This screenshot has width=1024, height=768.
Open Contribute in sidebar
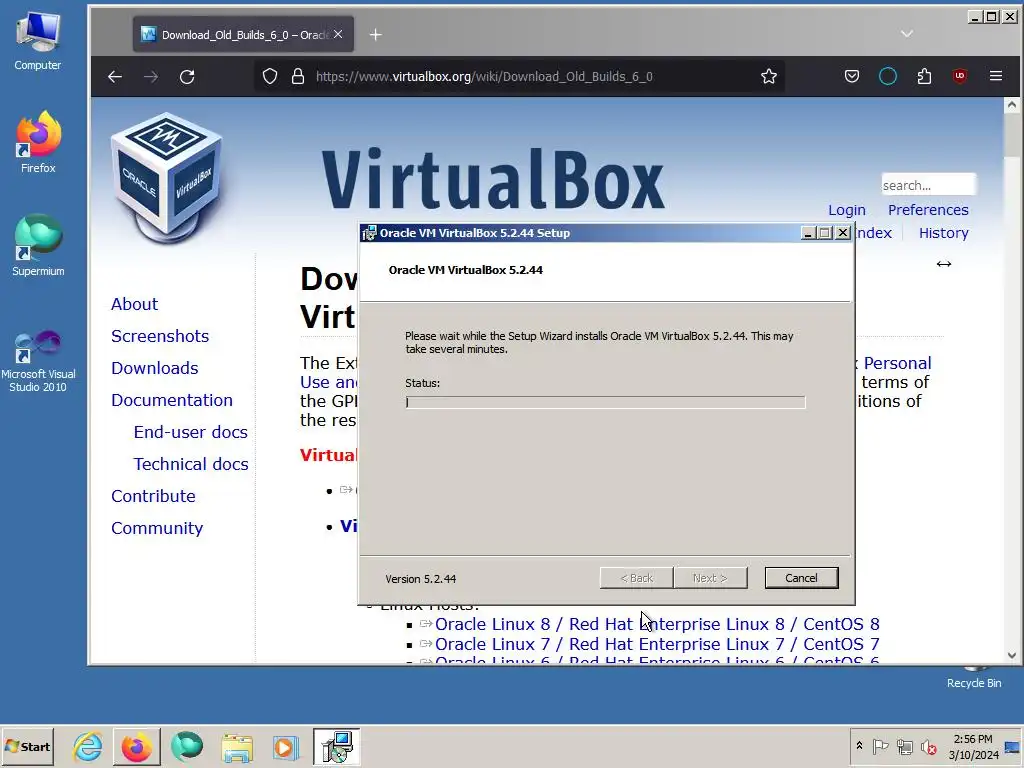click(x=153, y=496)
